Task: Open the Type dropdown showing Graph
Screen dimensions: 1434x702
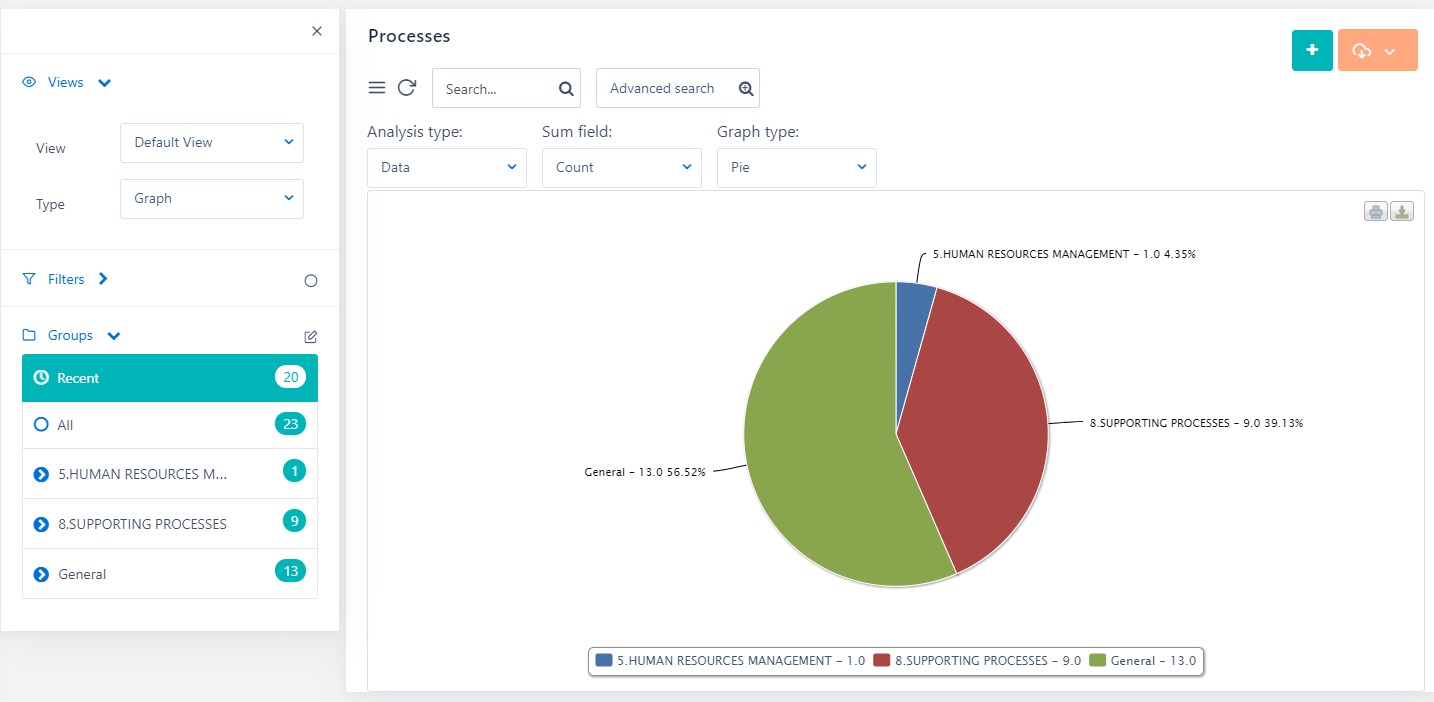Action: [212, 199]
